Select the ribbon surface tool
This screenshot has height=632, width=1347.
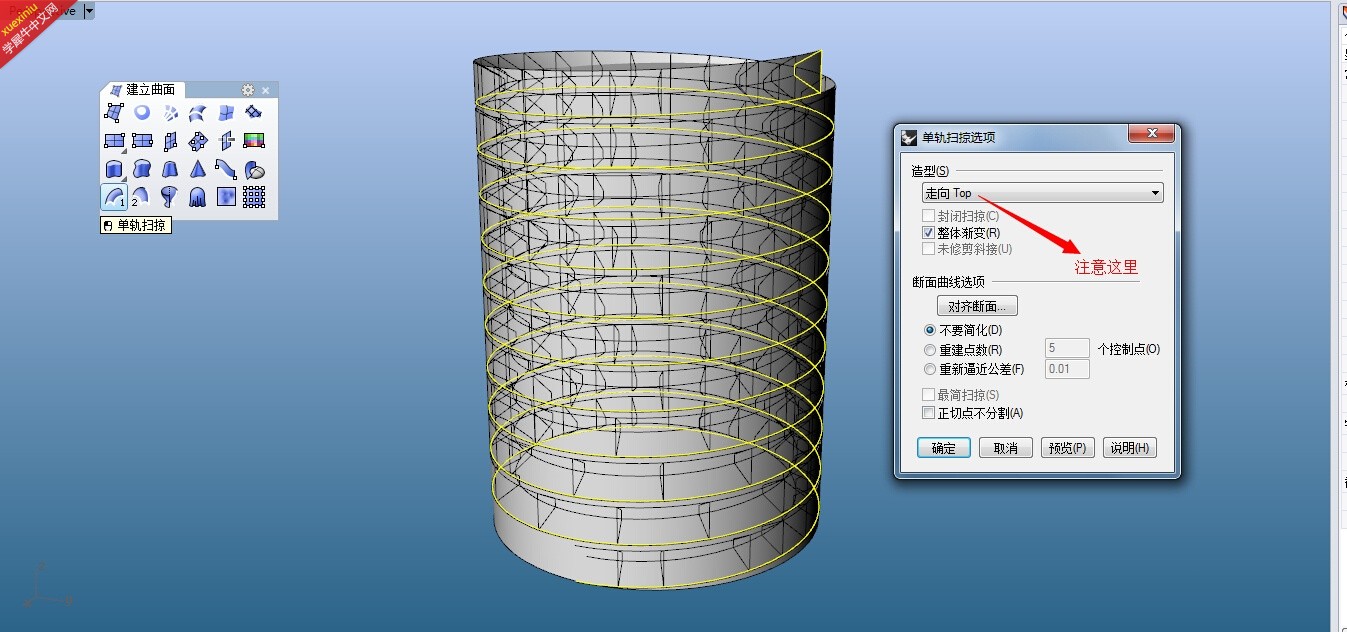pyautogui.click(x=226, y=169)
